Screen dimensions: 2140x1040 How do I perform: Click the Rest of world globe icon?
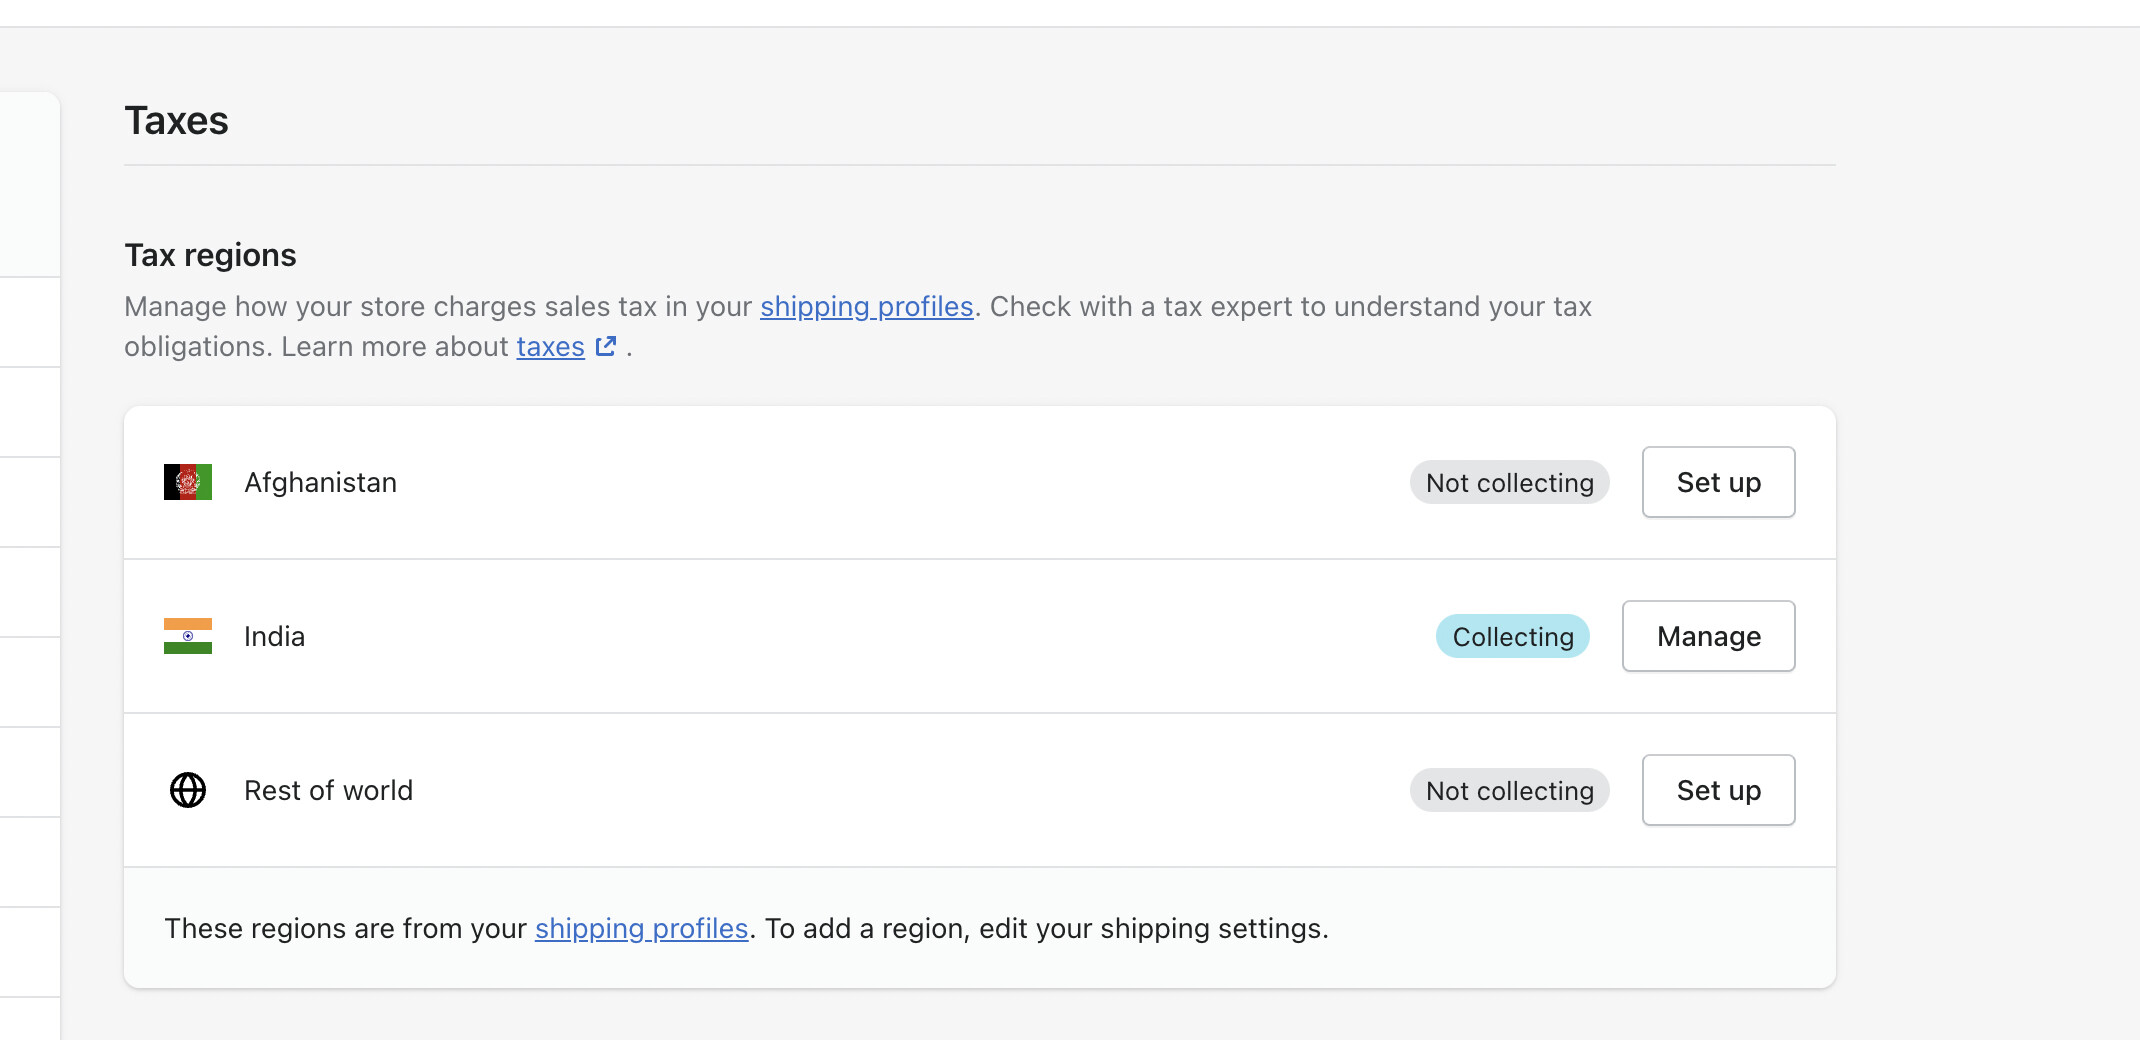(188, 790)
